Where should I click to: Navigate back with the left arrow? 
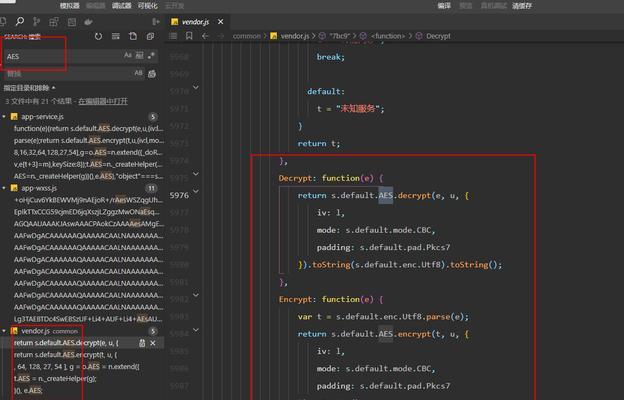205,36
